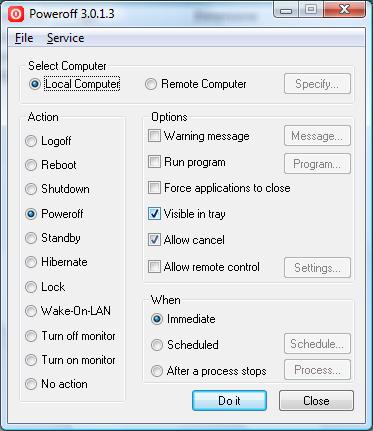Open the File menu

point(24,38)
